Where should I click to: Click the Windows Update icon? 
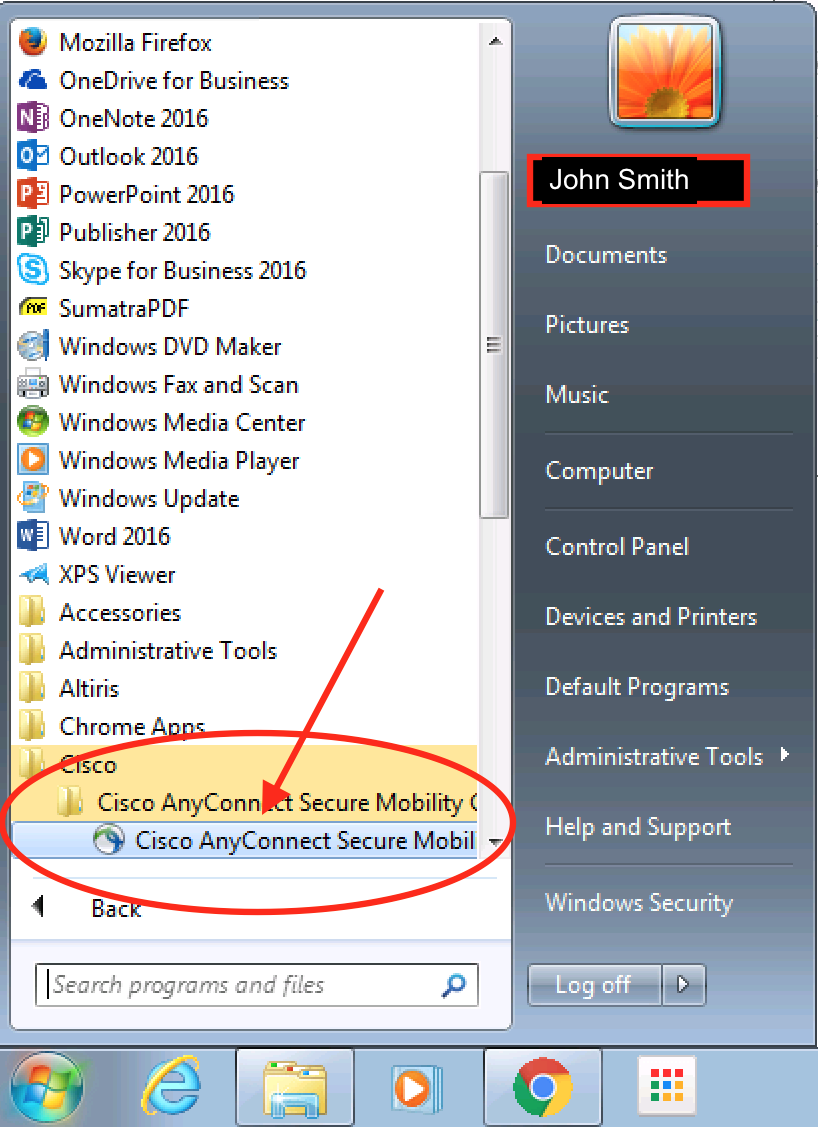tap(32, 498)
